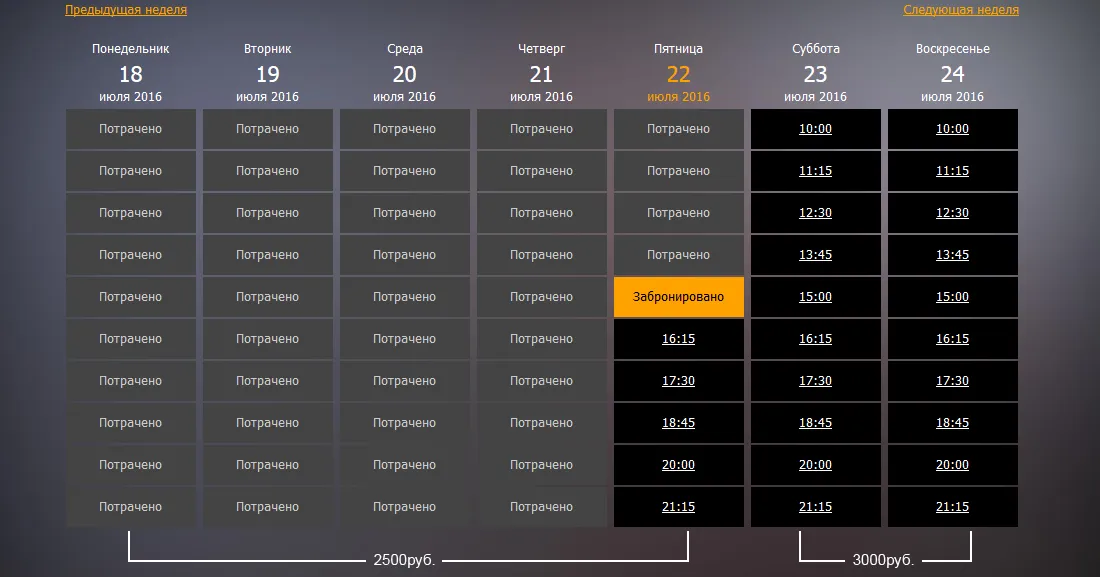The height and width of the screenshot is (577, 1100).
Task: Reserve the 21:15 slot on Пятница 22
Action: coord(678,507)
